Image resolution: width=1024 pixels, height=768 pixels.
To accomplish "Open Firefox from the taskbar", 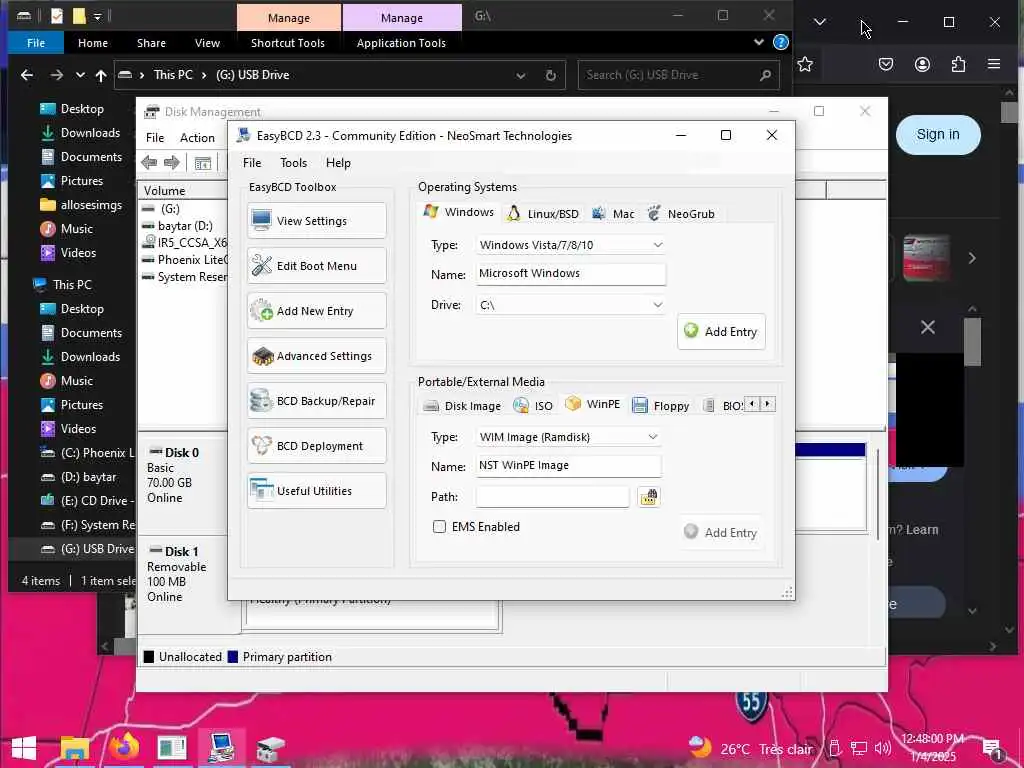I will 123,748.
